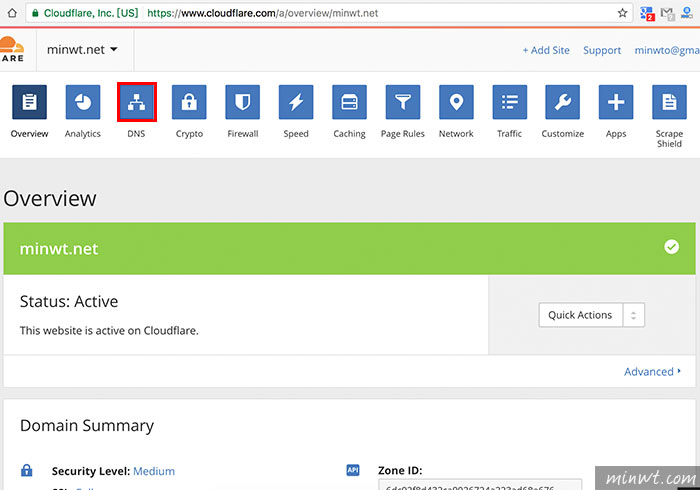Open the Firewall shield icon
The height and width of the screenshot is (490, 700).
(x=242, y=102)
